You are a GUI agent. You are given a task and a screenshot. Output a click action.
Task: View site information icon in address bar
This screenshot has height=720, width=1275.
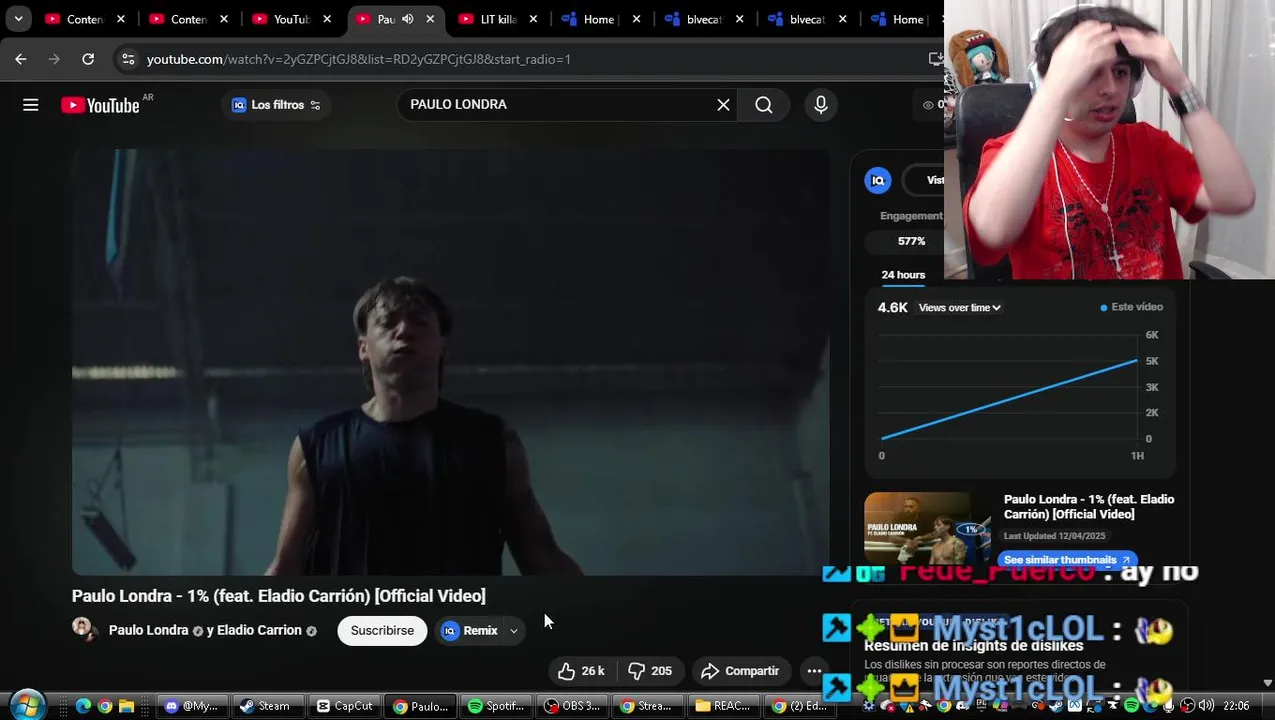128,59
